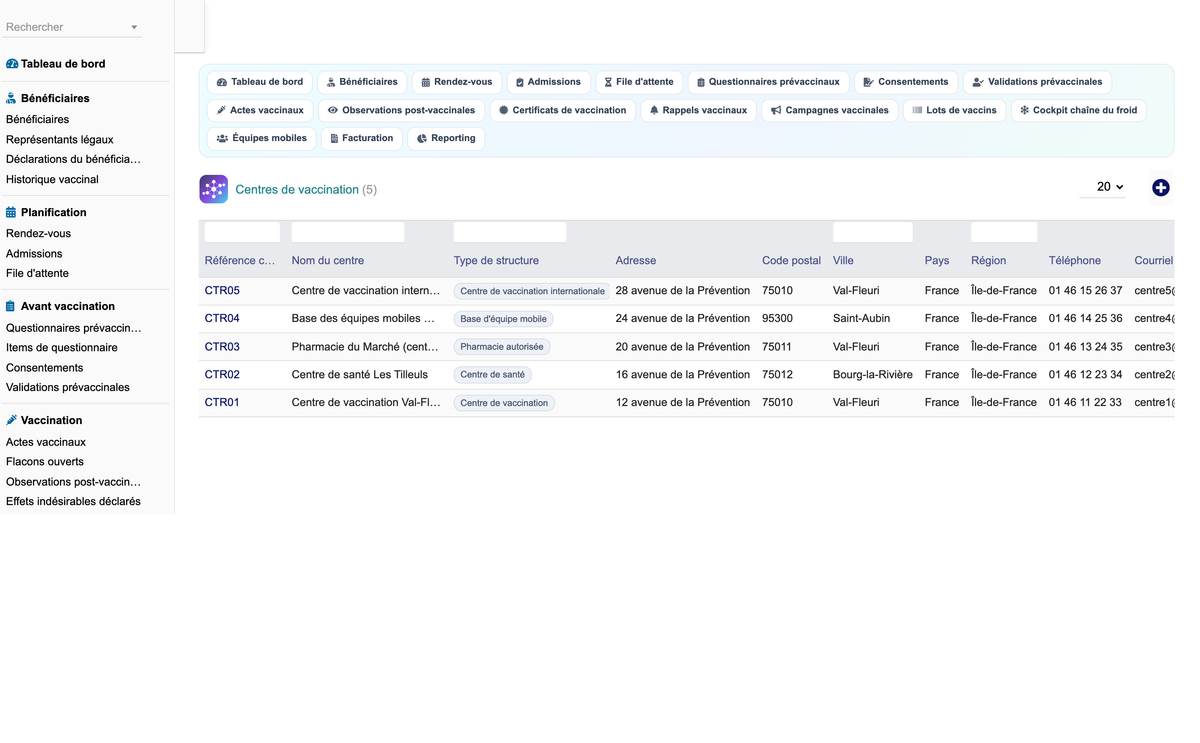Filter by Type de structure input field

coord(510,232)
